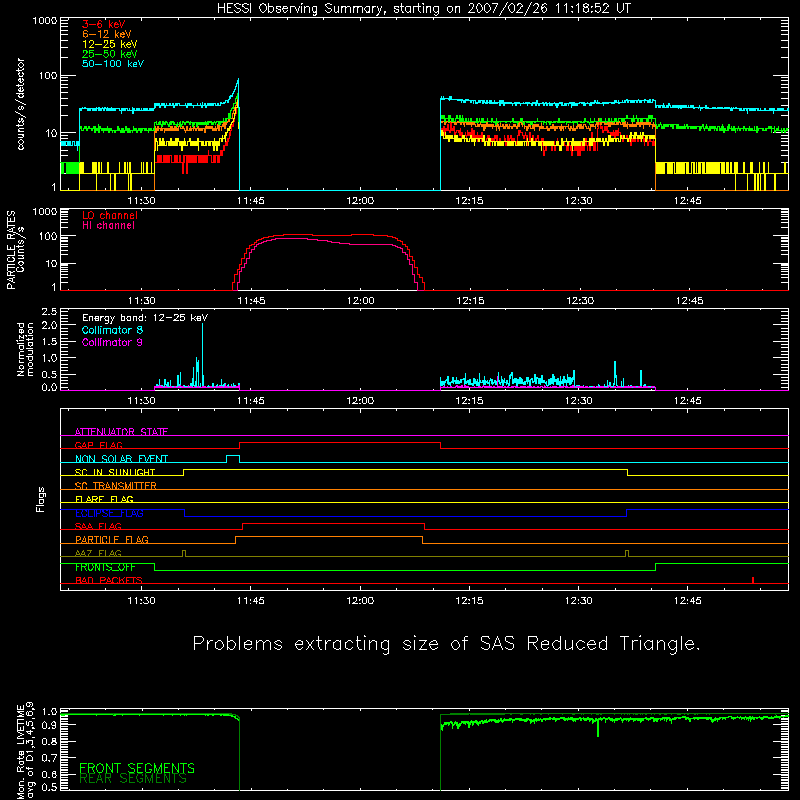Click the 12:15 tick label under count-rate panel
The image size is (800, 800).
469,201
